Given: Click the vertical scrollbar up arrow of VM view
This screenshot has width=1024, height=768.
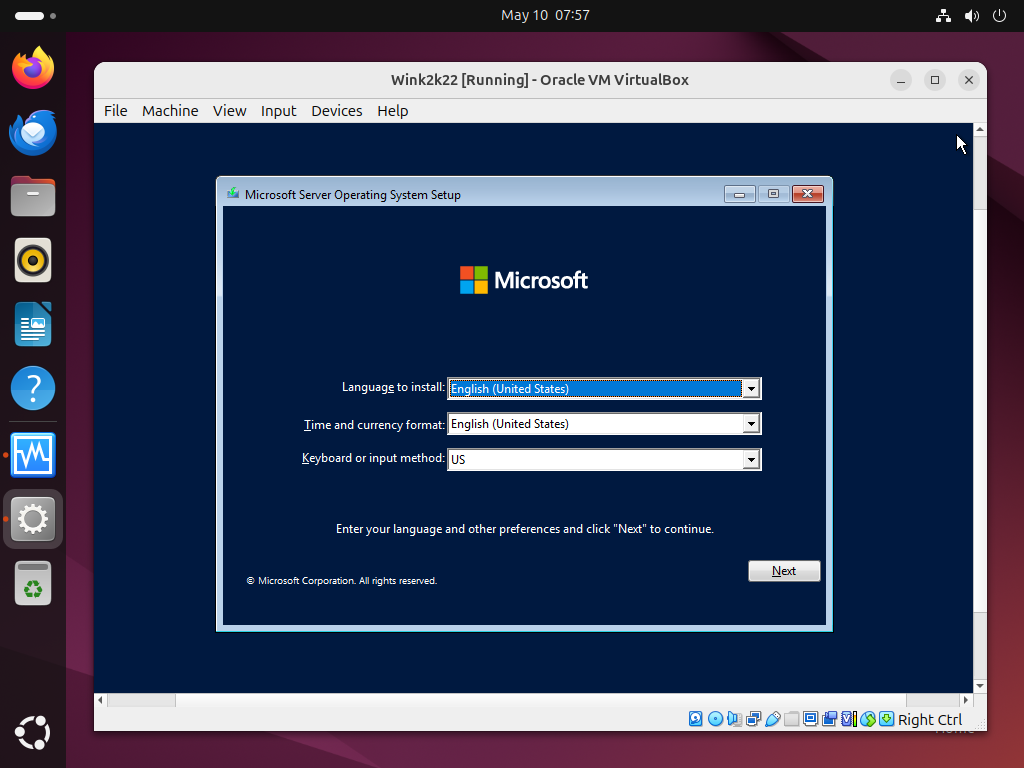Looking at the screenshot, I should [980, 129].
